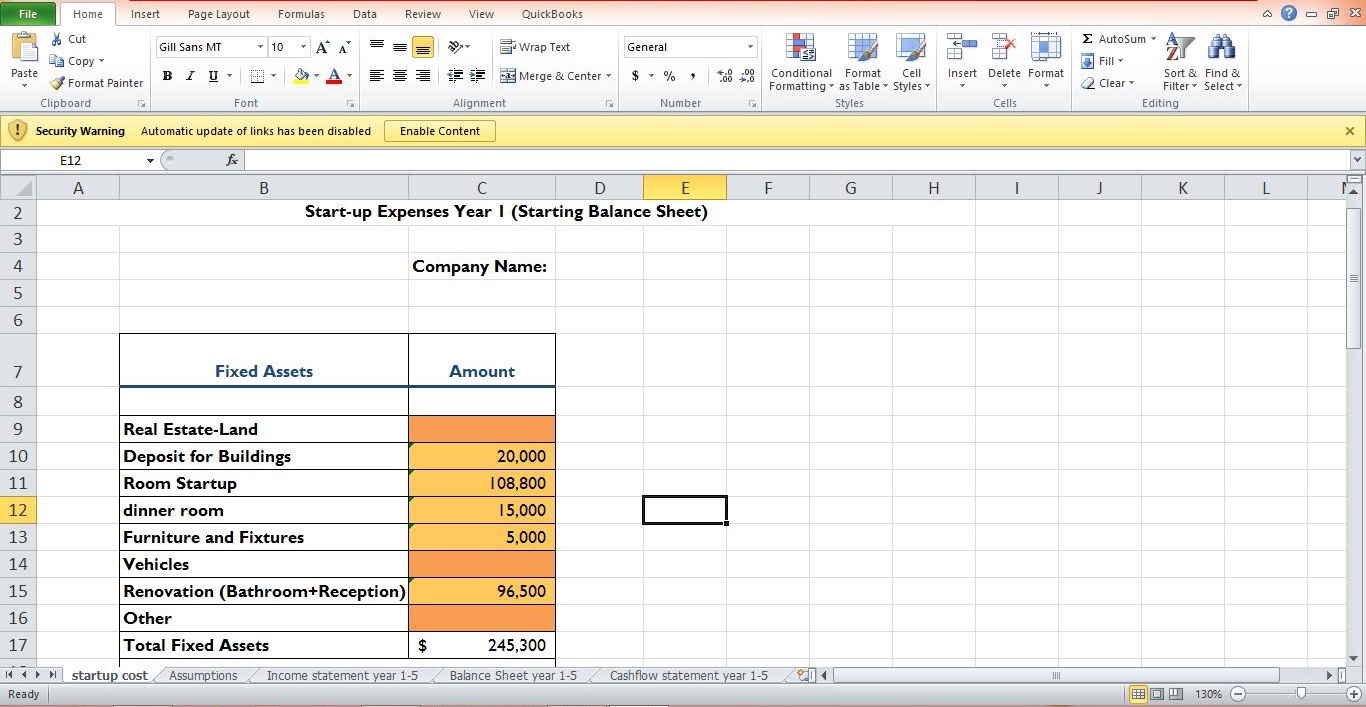Open the Page Layout ribbon tab
The width and height of the screenshot is (1366, 707).
[x=219, y=14]
